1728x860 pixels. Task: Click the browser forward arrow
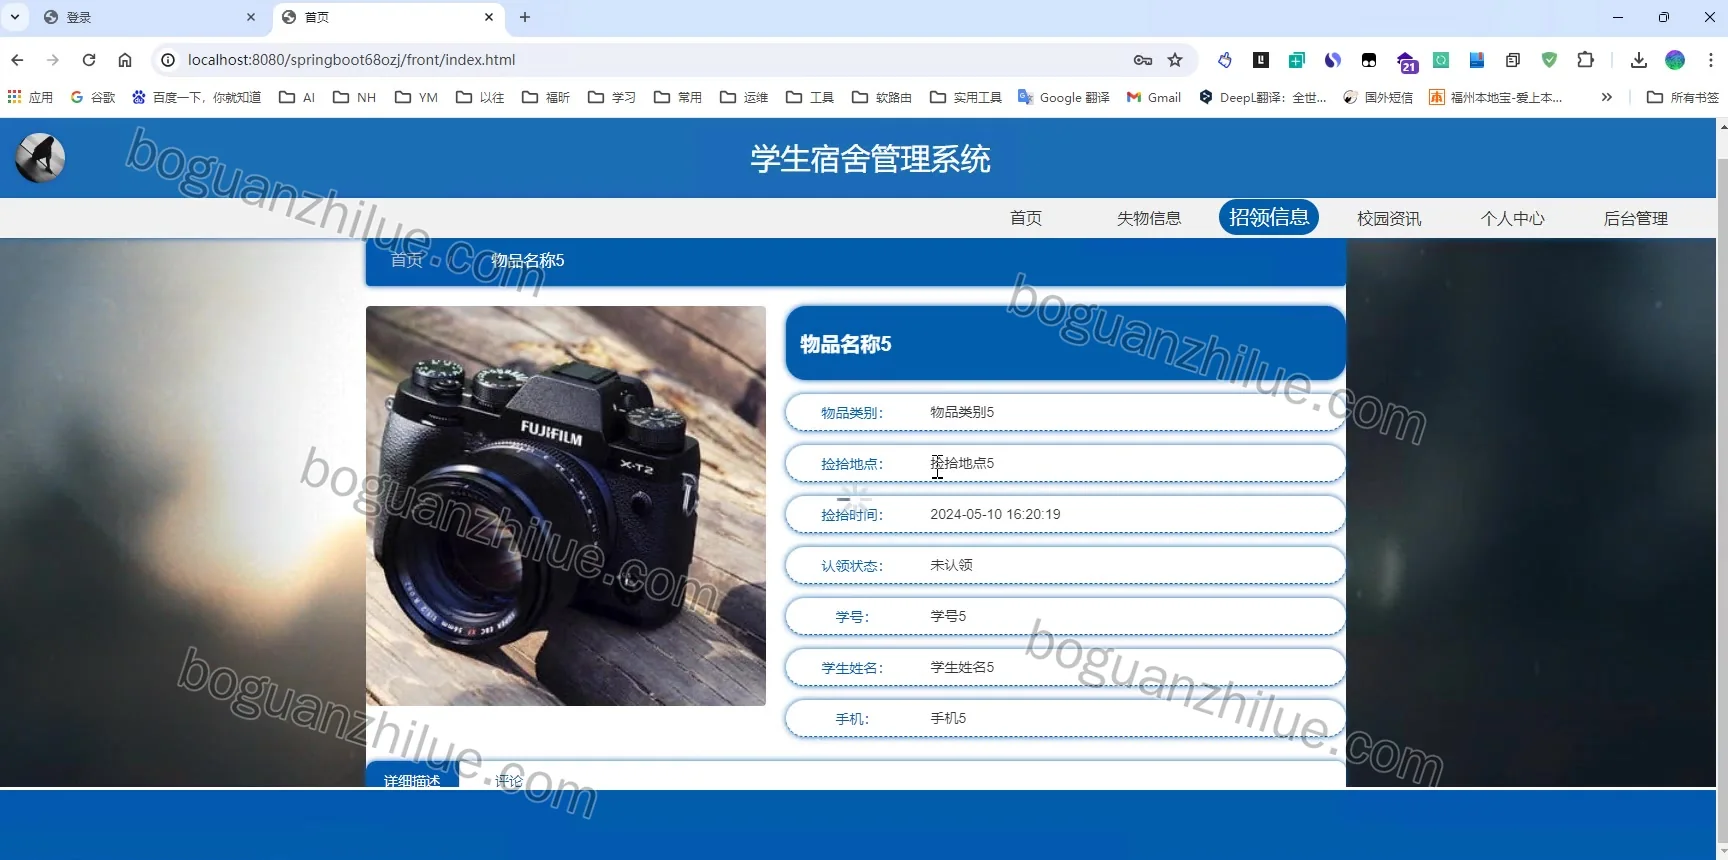click(53, 60)
